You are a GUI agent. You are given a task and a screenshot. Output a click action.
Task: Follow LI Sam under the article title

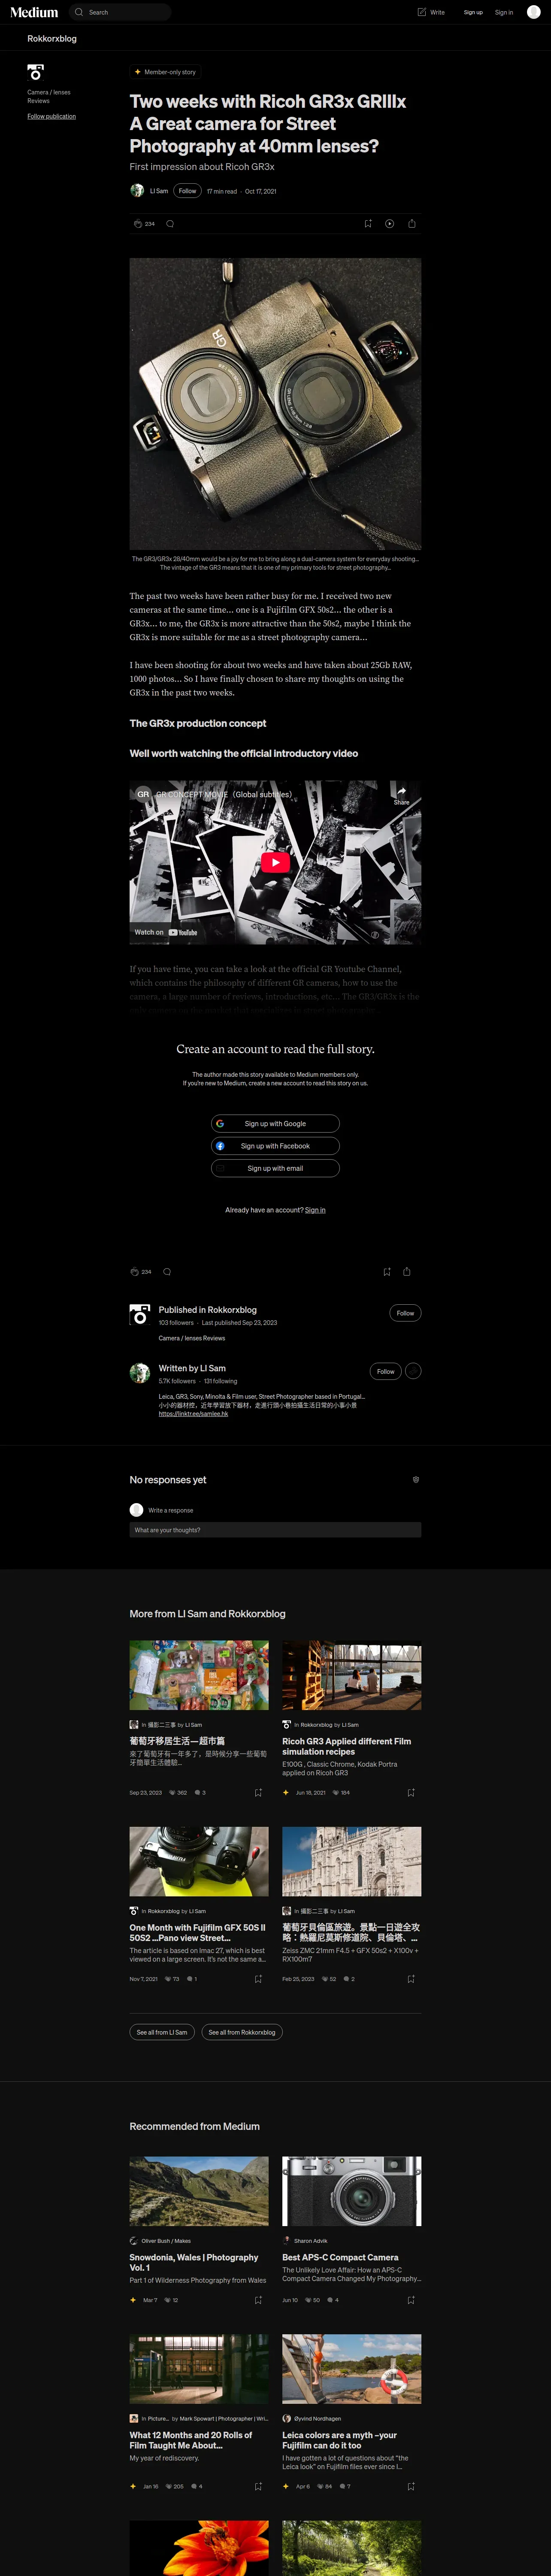click(x=187, y=190)
